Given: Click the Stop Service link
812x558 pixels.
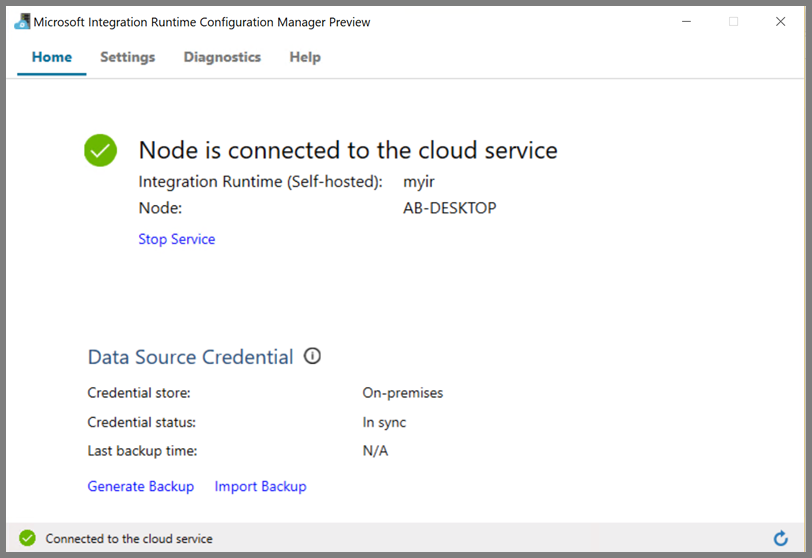Looking at the screenshot, I should tap(177, 239).
